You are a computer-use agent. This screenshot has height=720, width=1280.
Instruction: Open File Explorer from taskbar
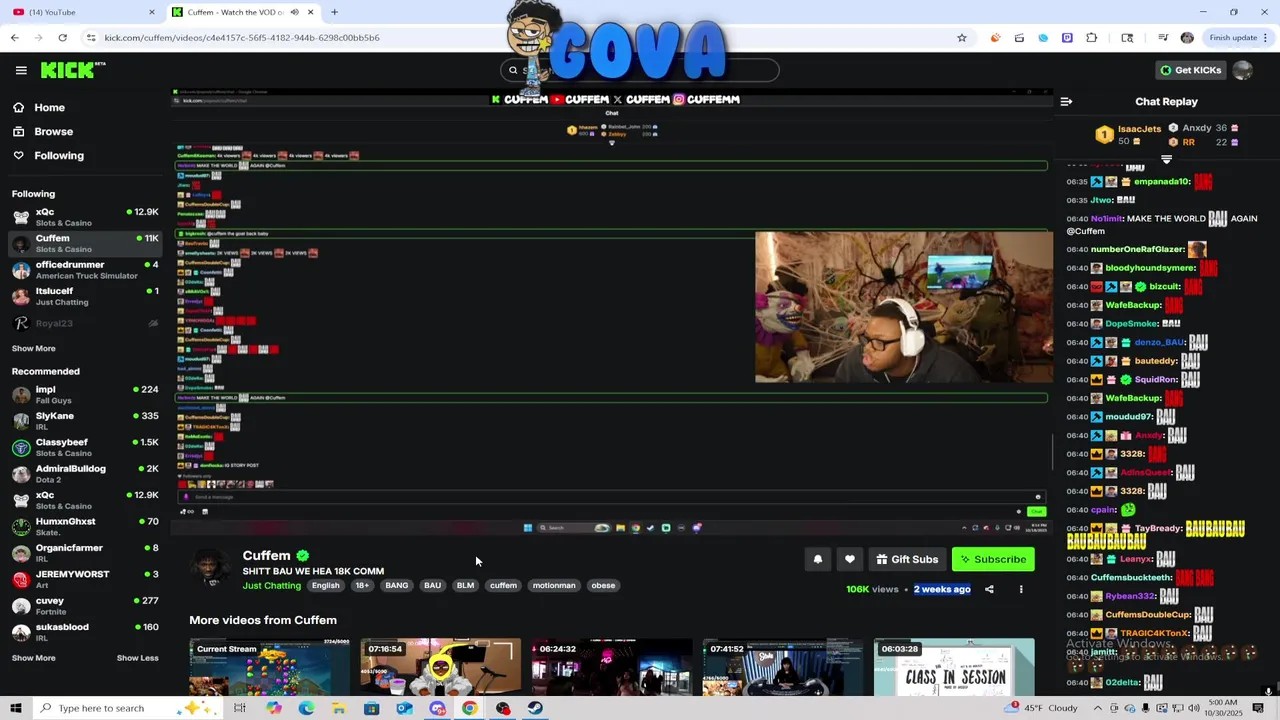[x=339, y=708]
